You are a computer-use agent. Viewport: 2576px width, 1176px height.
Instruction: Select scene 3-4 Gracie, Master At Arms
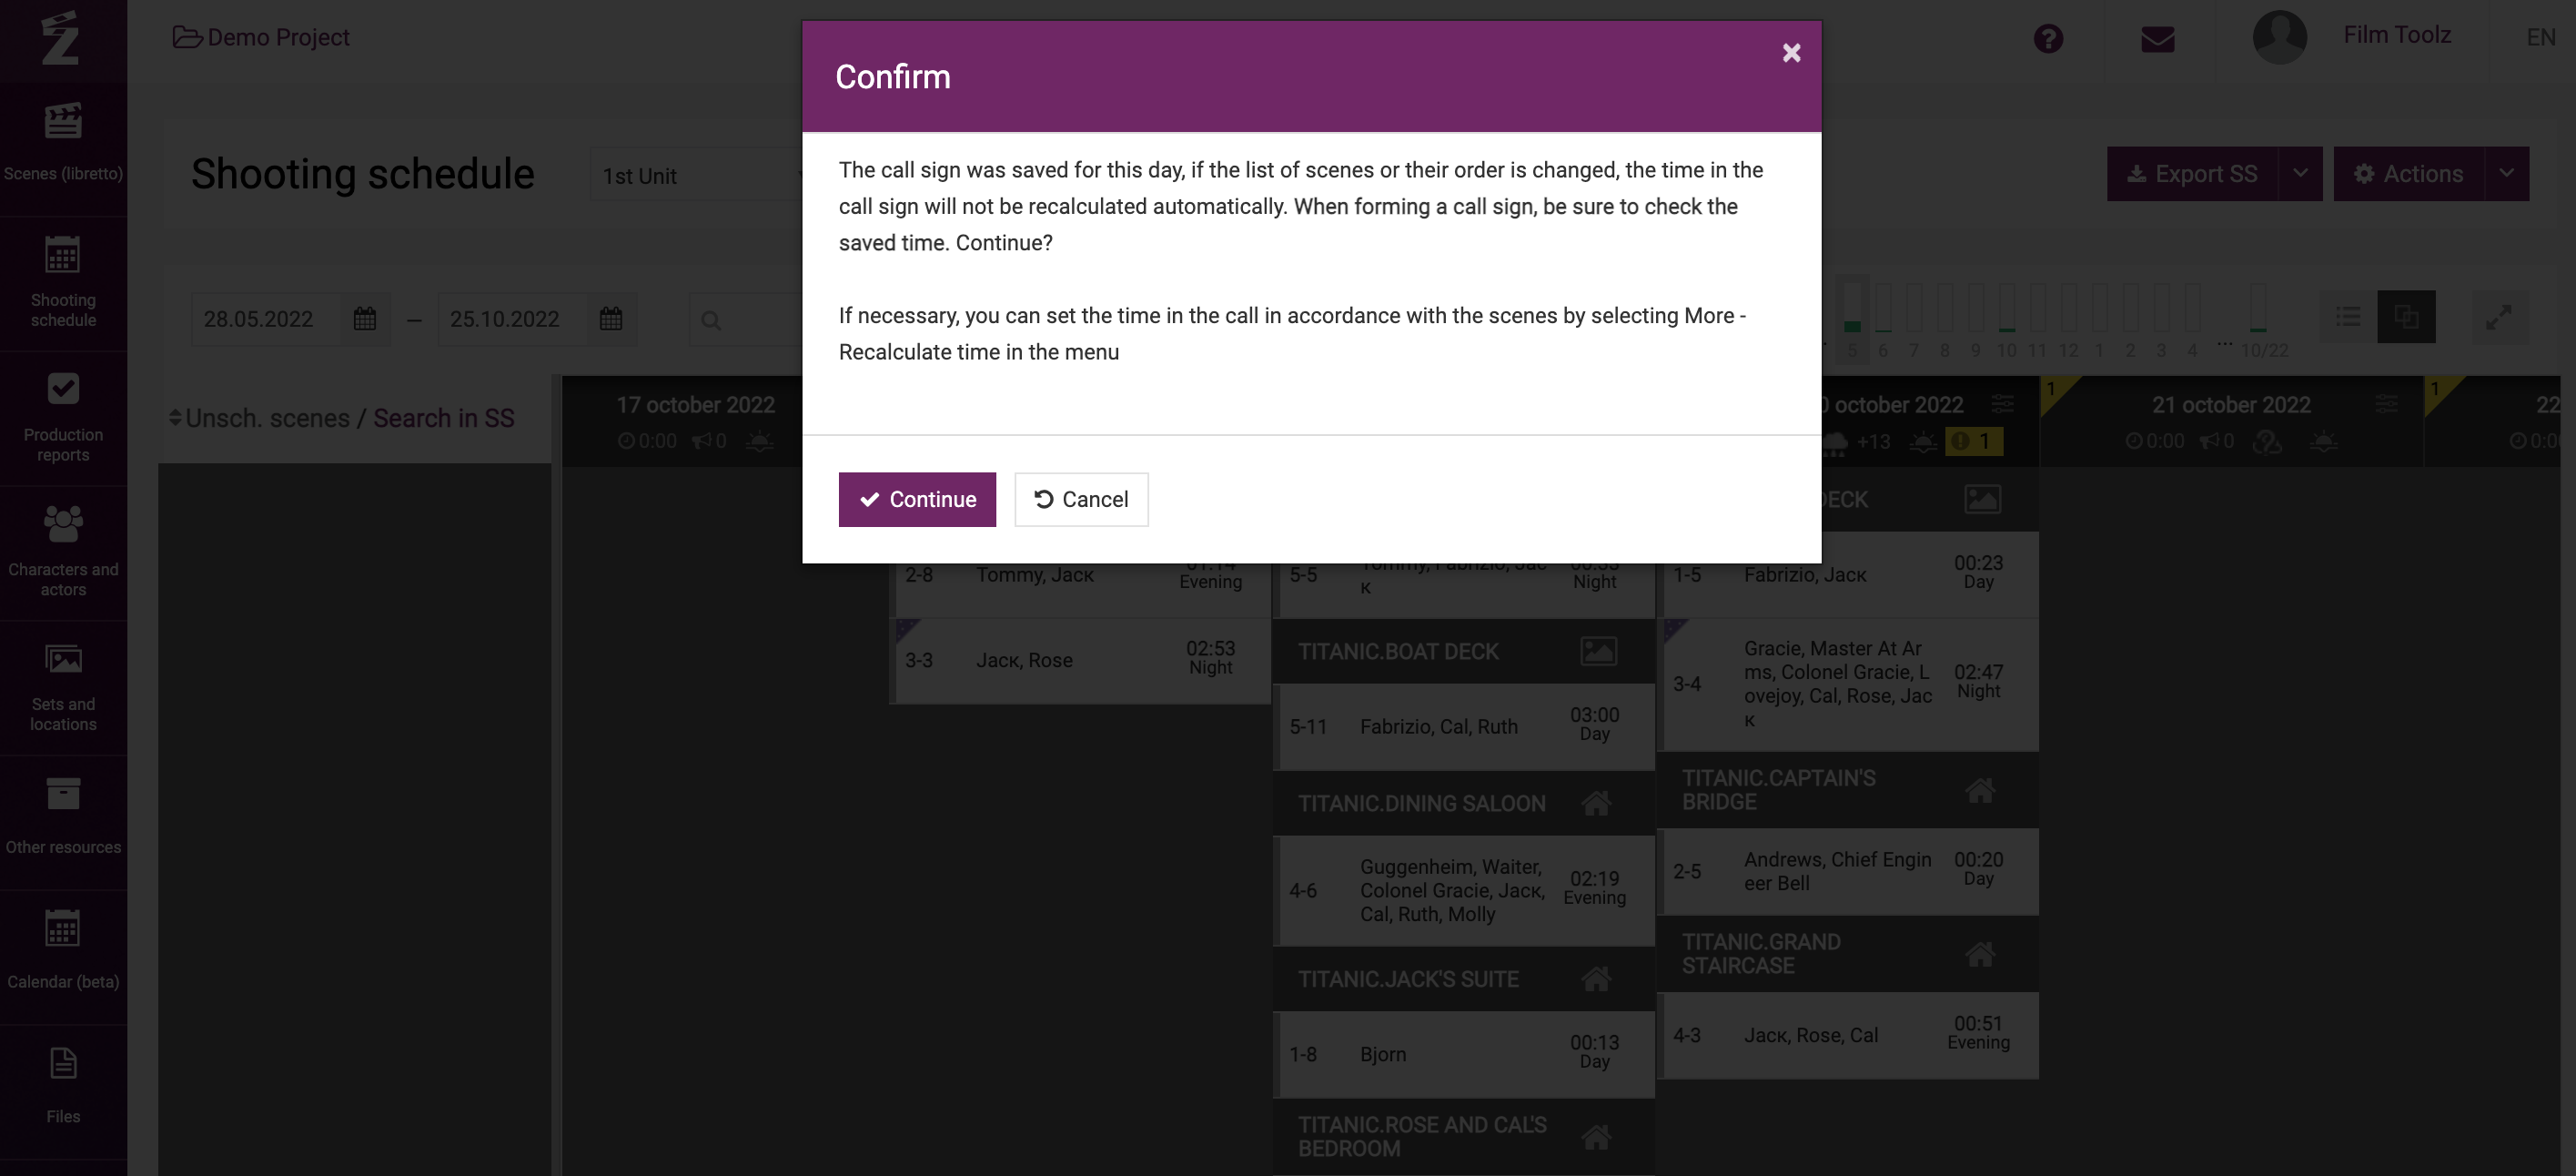(x=1850, y=684)
